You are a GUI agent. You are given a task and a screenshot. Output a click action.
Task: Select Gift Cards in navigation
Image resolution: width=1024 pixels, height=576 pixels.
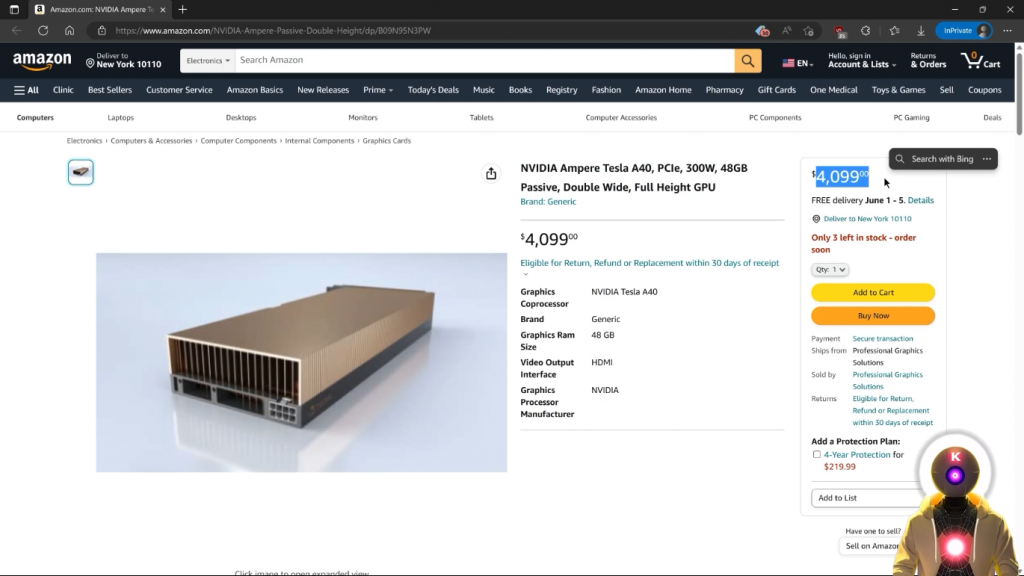(776, 90)
